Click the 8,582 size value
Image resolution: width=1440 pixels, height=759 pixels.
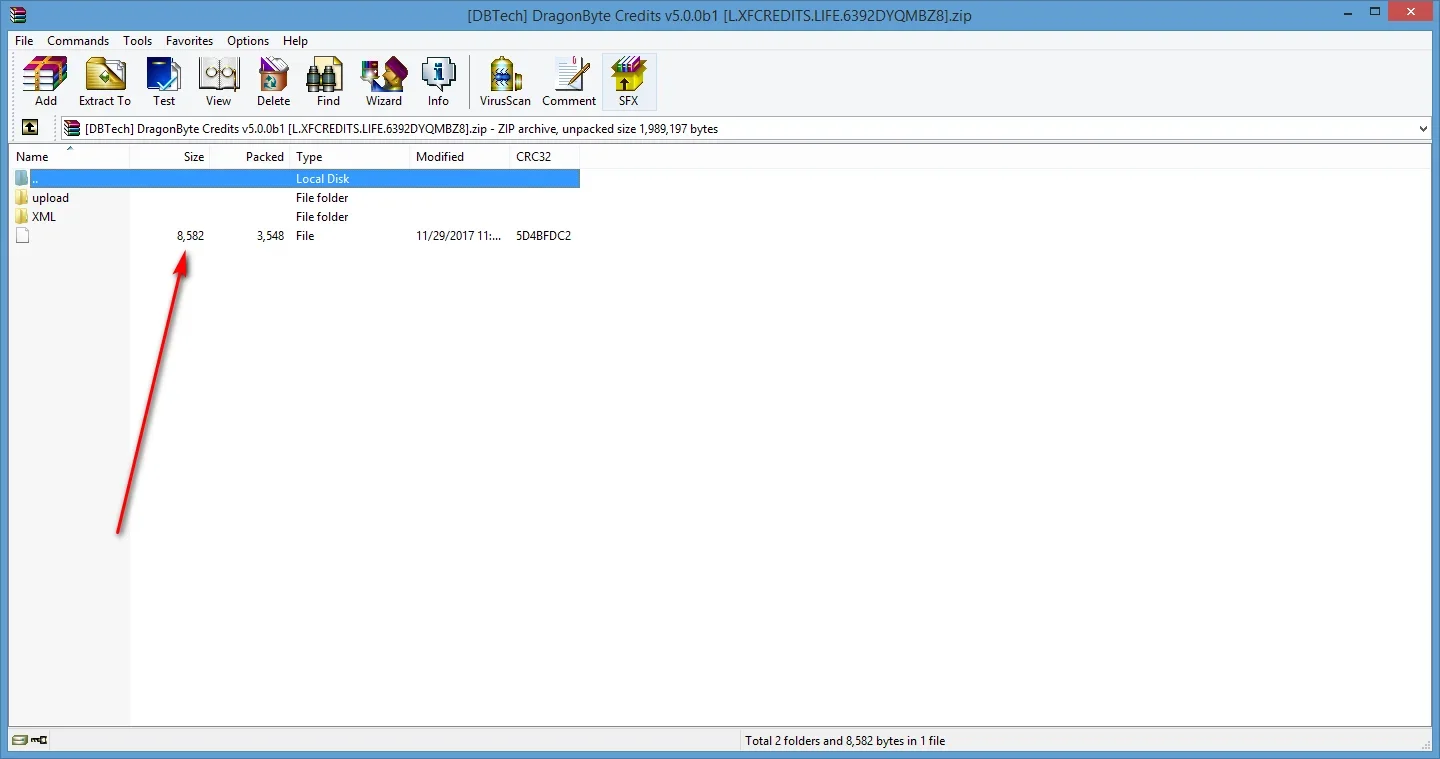coord(190,236)
